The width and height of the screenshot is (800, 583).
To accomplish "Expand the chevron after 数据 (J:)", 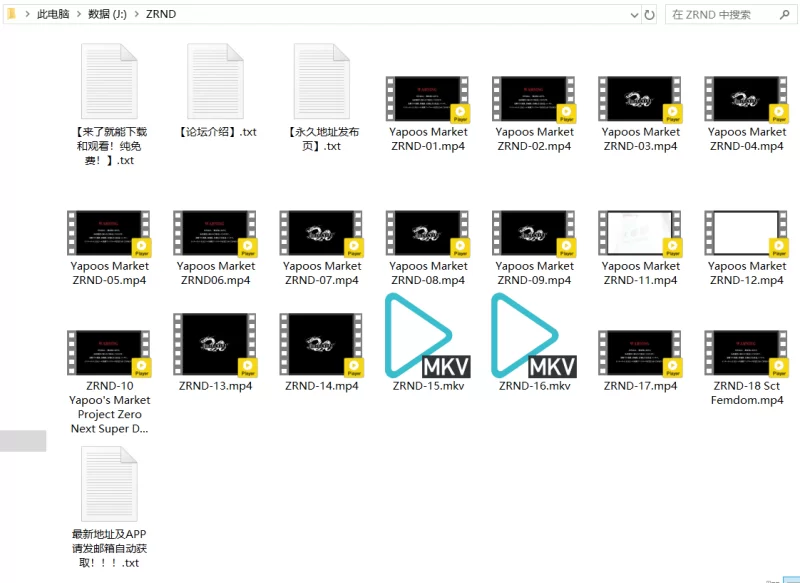I will click(136, 14).
